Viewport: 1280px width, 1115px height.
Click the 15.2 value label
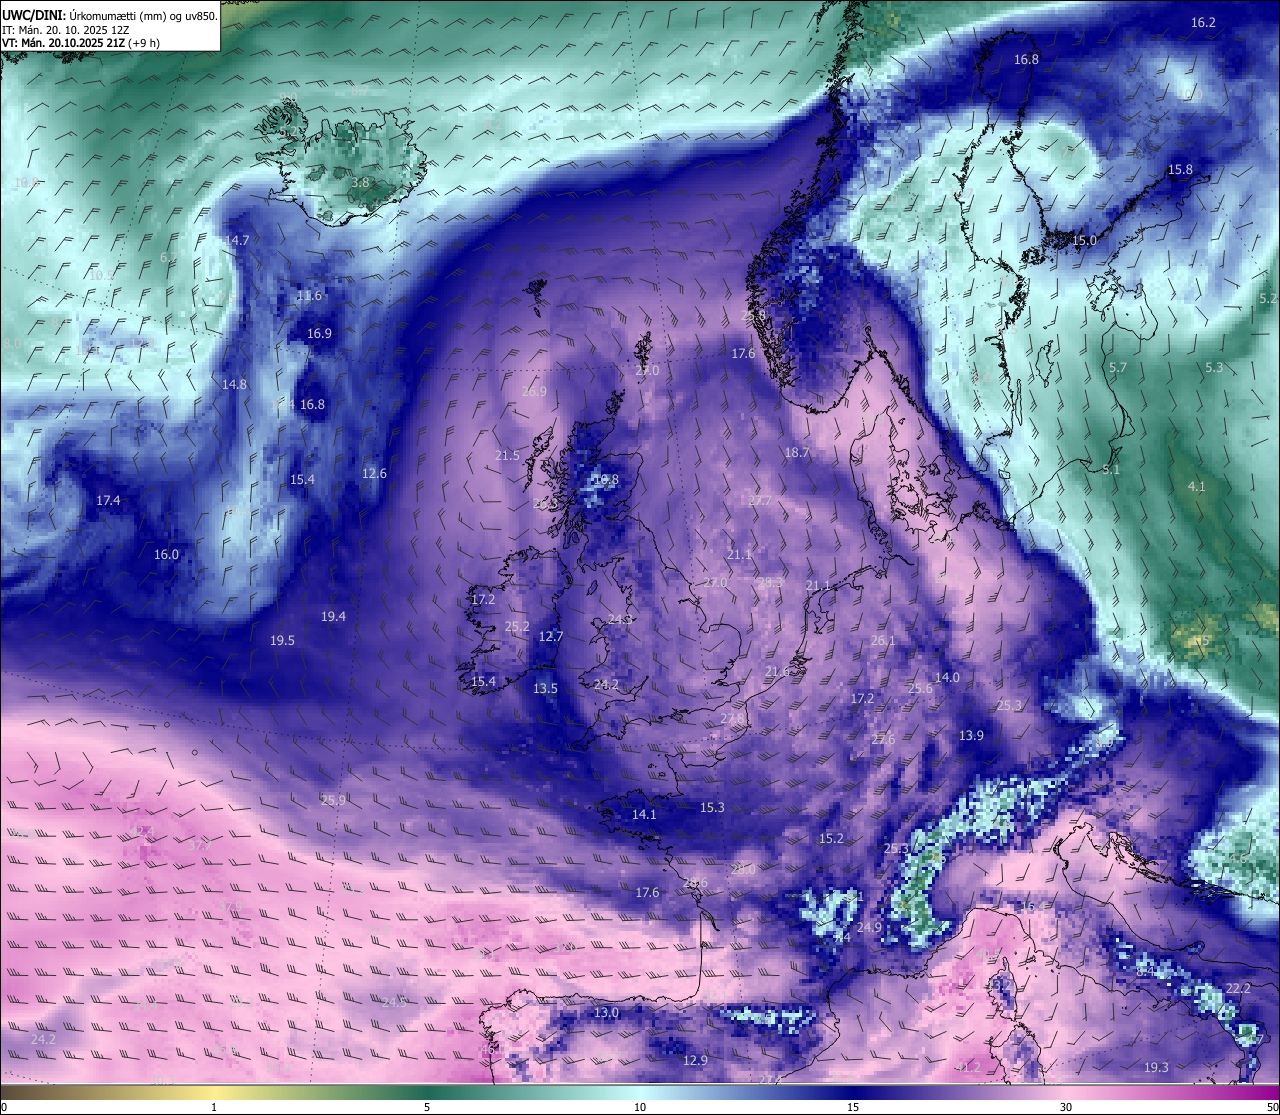tap(831, 838)
